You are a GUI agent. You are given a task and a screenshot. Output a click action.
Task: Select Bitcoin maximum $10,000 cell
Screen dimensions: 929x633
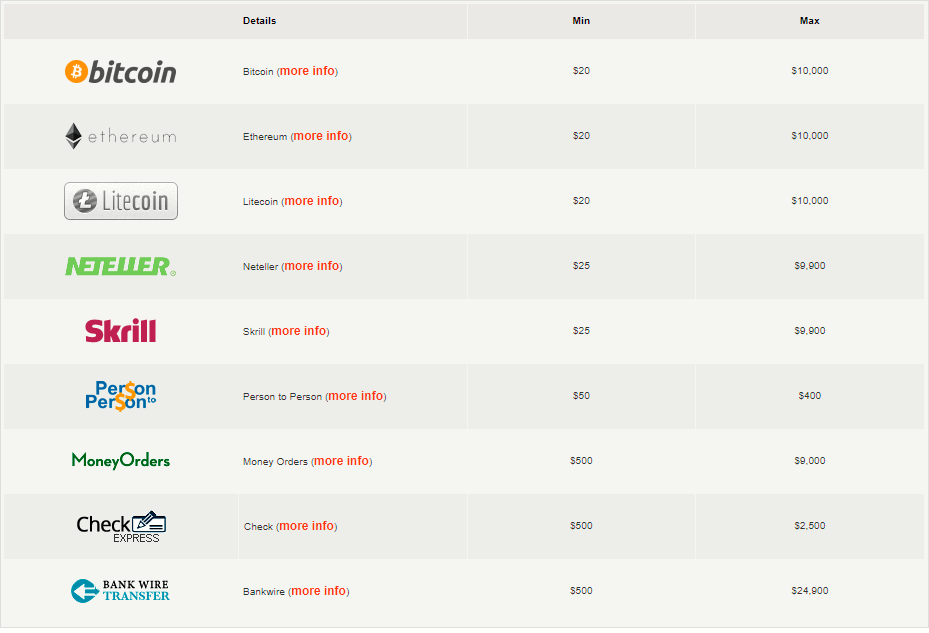809,71
